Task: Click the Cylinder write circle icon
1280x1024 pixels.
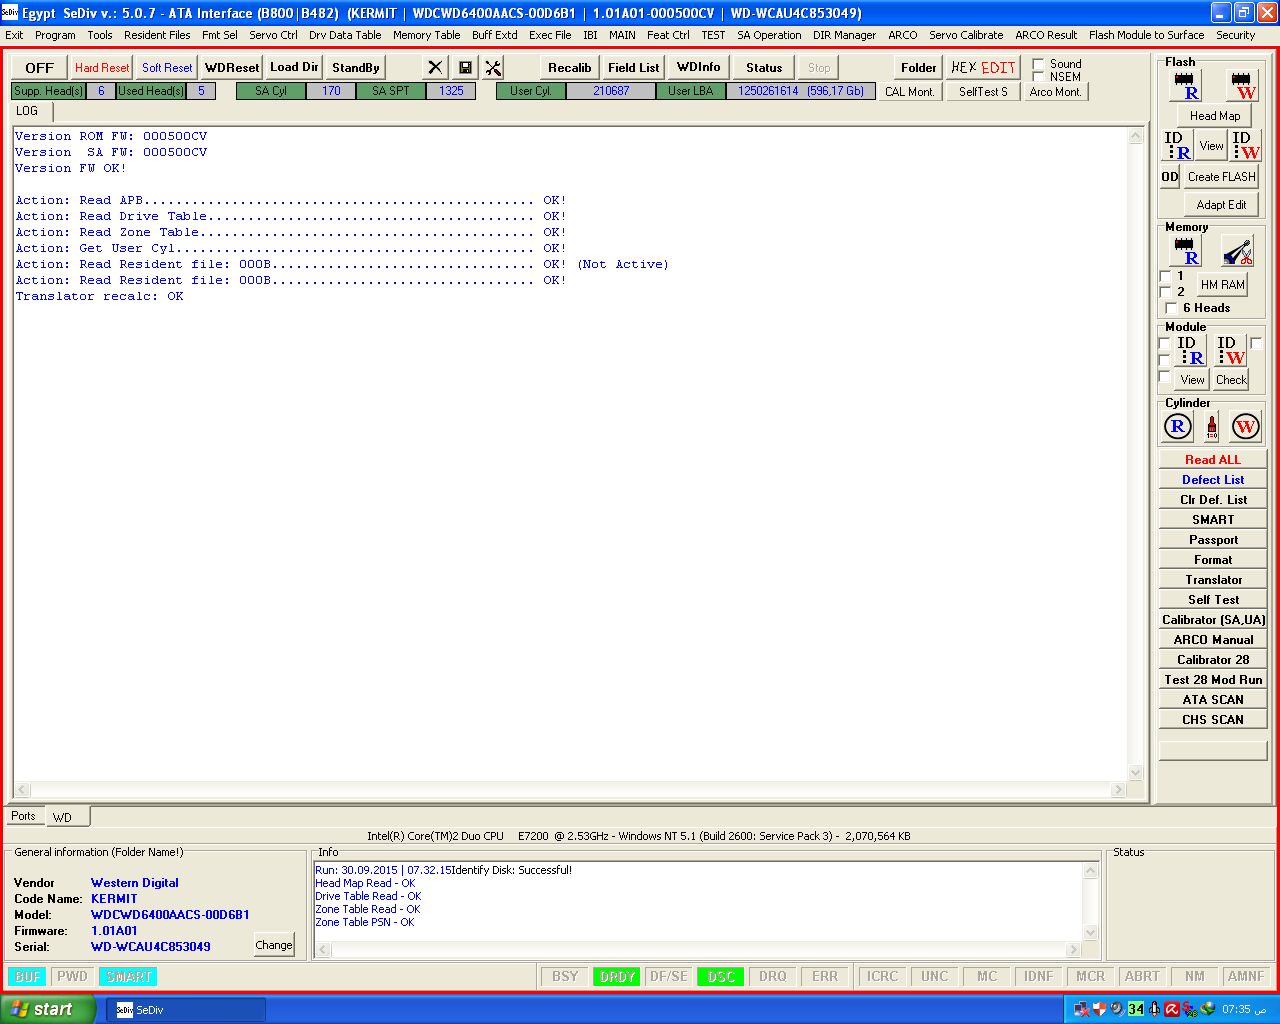Action: pos(1245,427)
